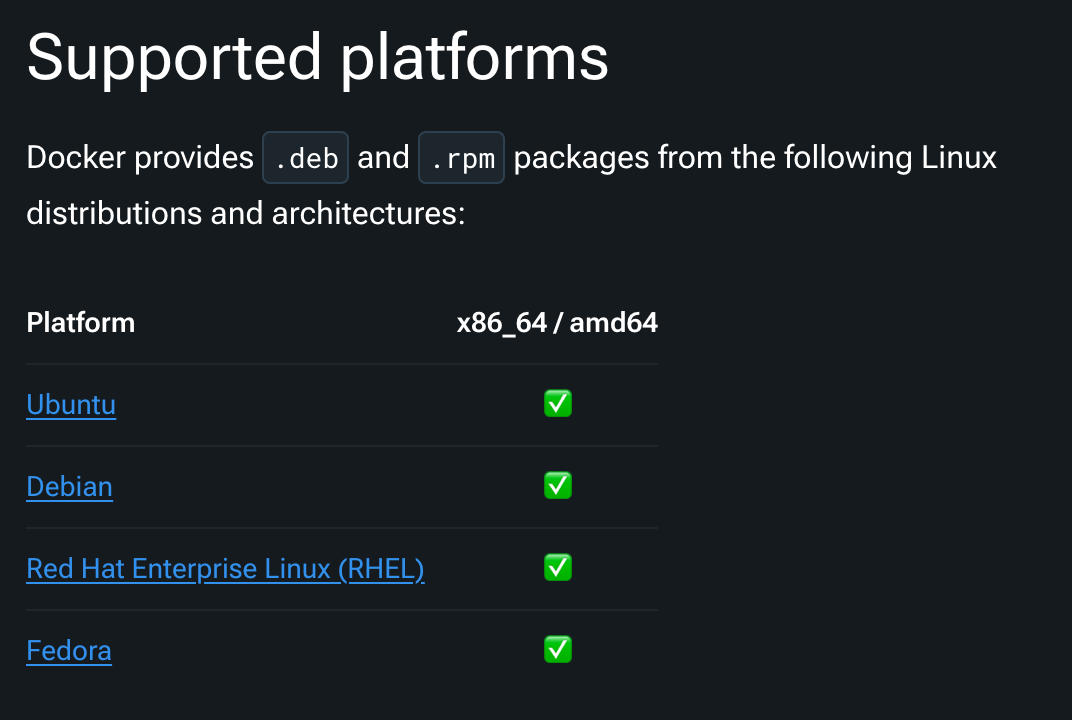Click the word 'and' between code badges
This screenshot has height=720, width=1072.
[384, 158]
